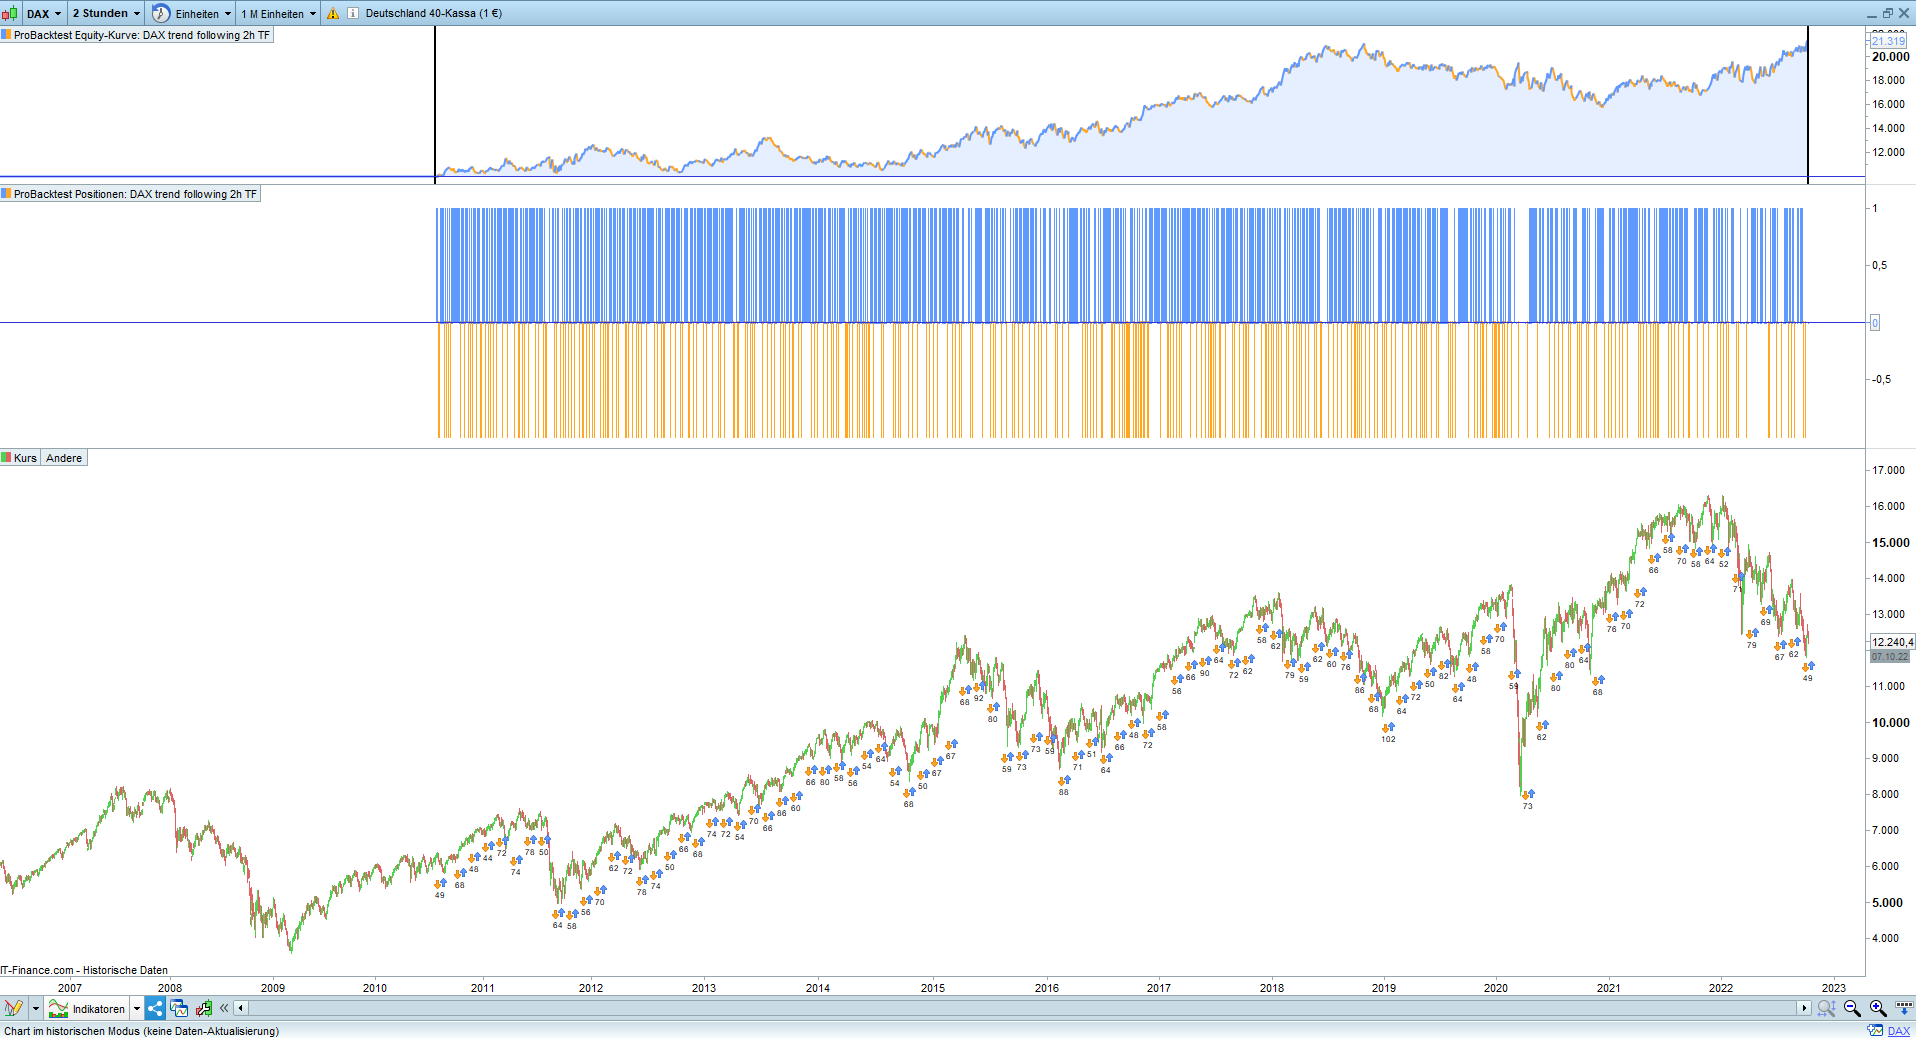Click the clock icon beside Einheiten

(161, 13)
